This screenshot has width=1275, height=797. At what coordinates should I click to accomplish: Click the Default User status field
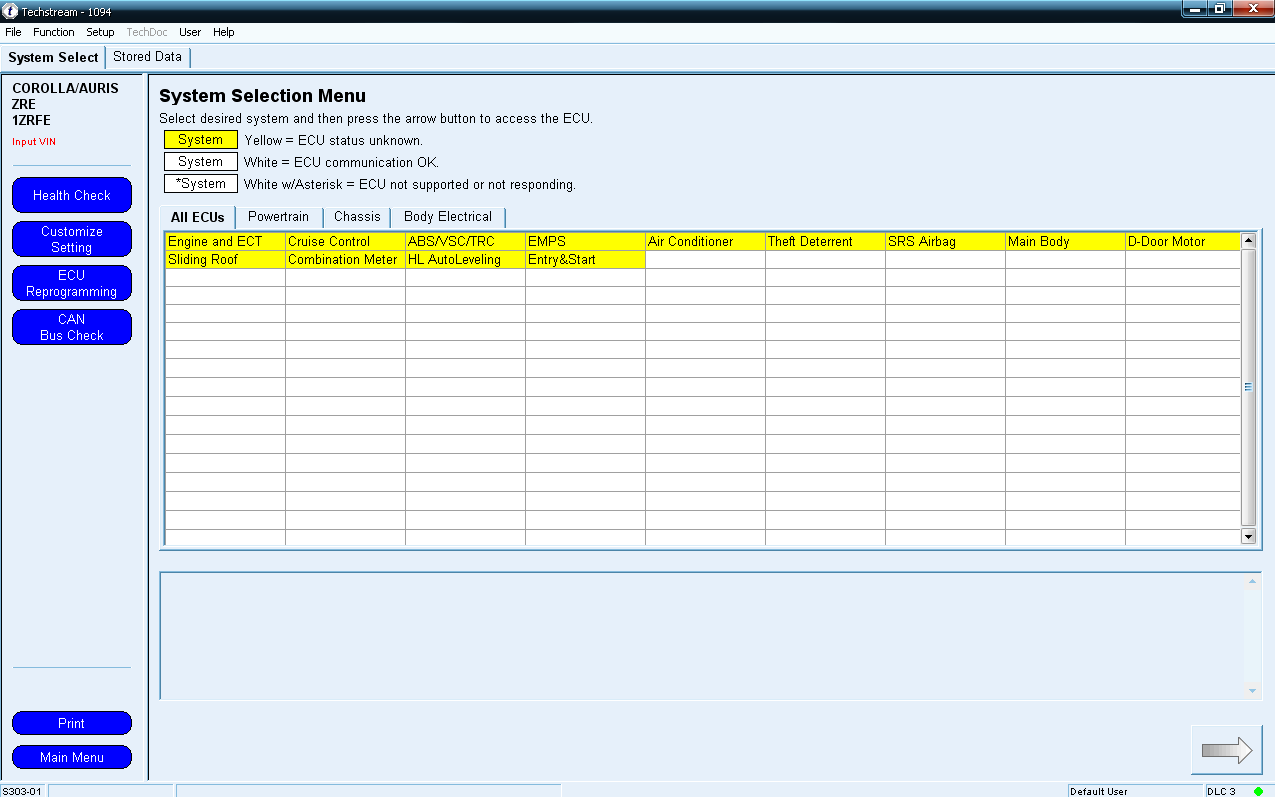point(1134,791)
